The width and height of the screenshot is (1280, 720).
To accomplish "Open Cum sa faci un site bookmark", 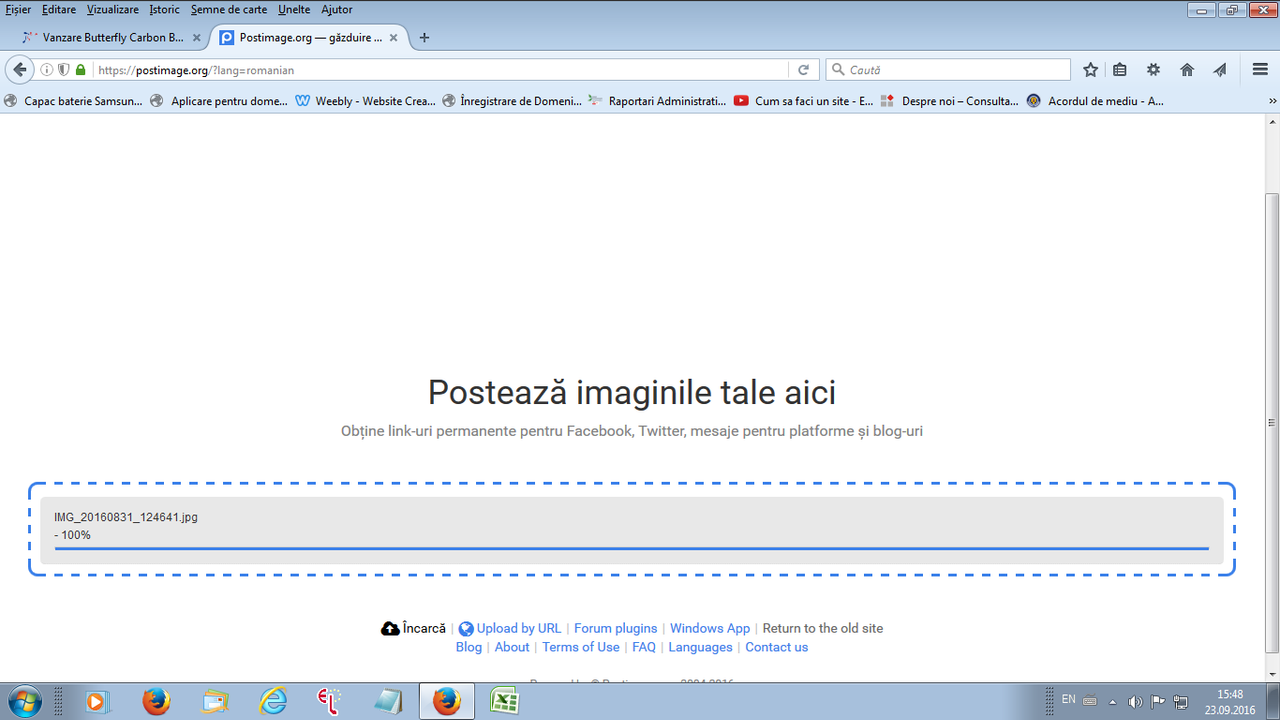I will click(804, 101).
